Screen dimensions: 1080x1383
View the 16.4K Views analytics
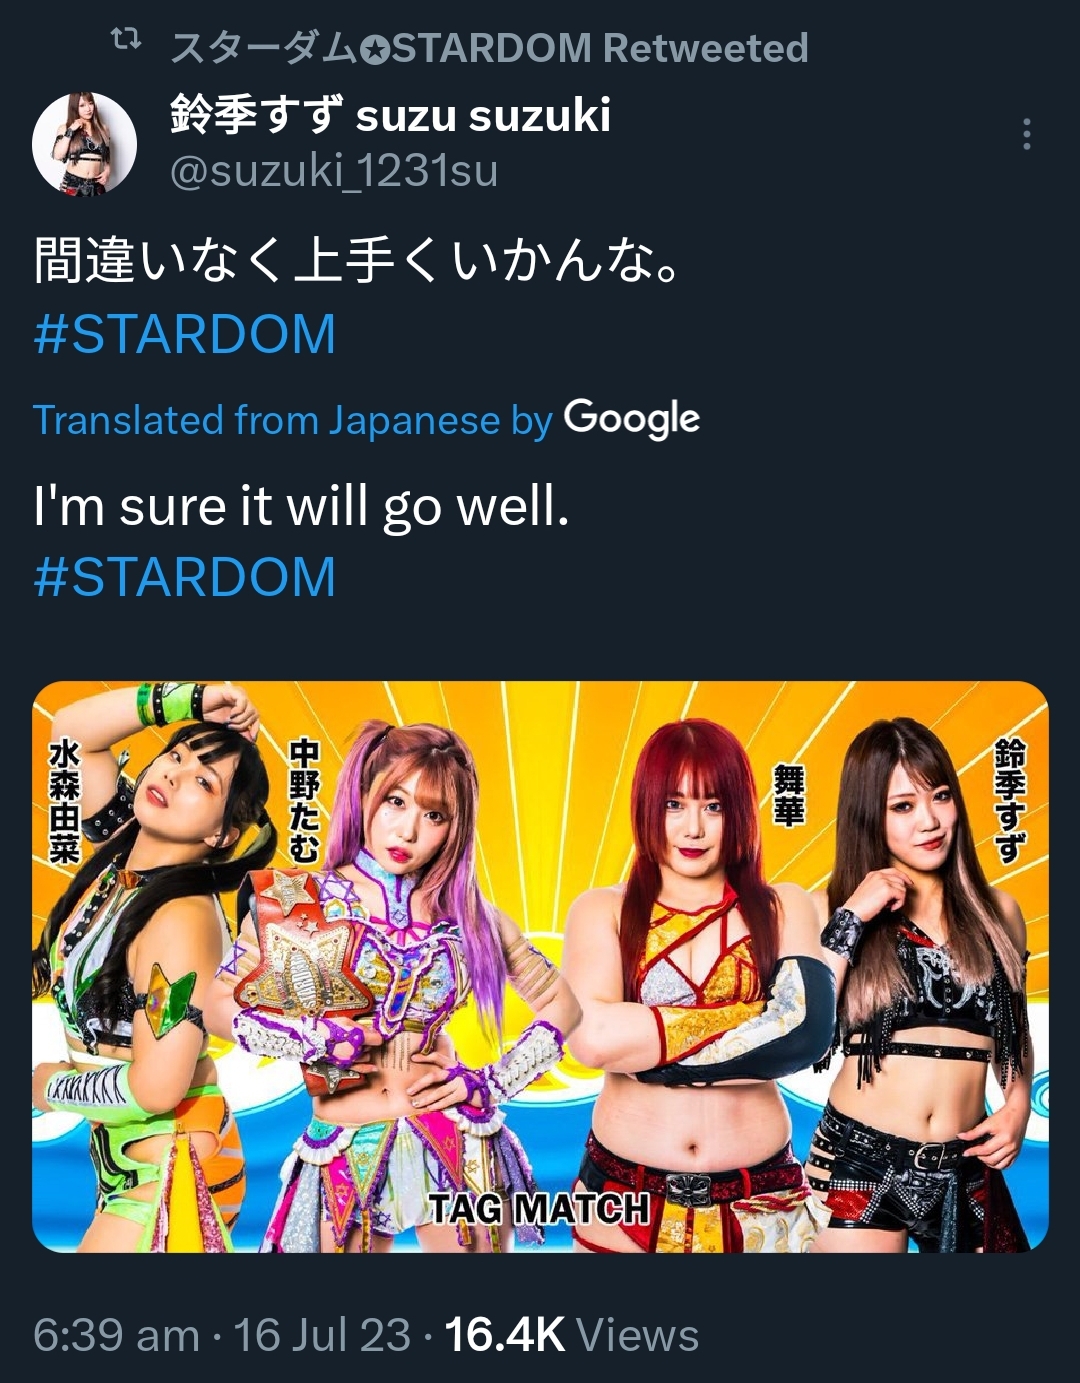(x=571, y=1335)
